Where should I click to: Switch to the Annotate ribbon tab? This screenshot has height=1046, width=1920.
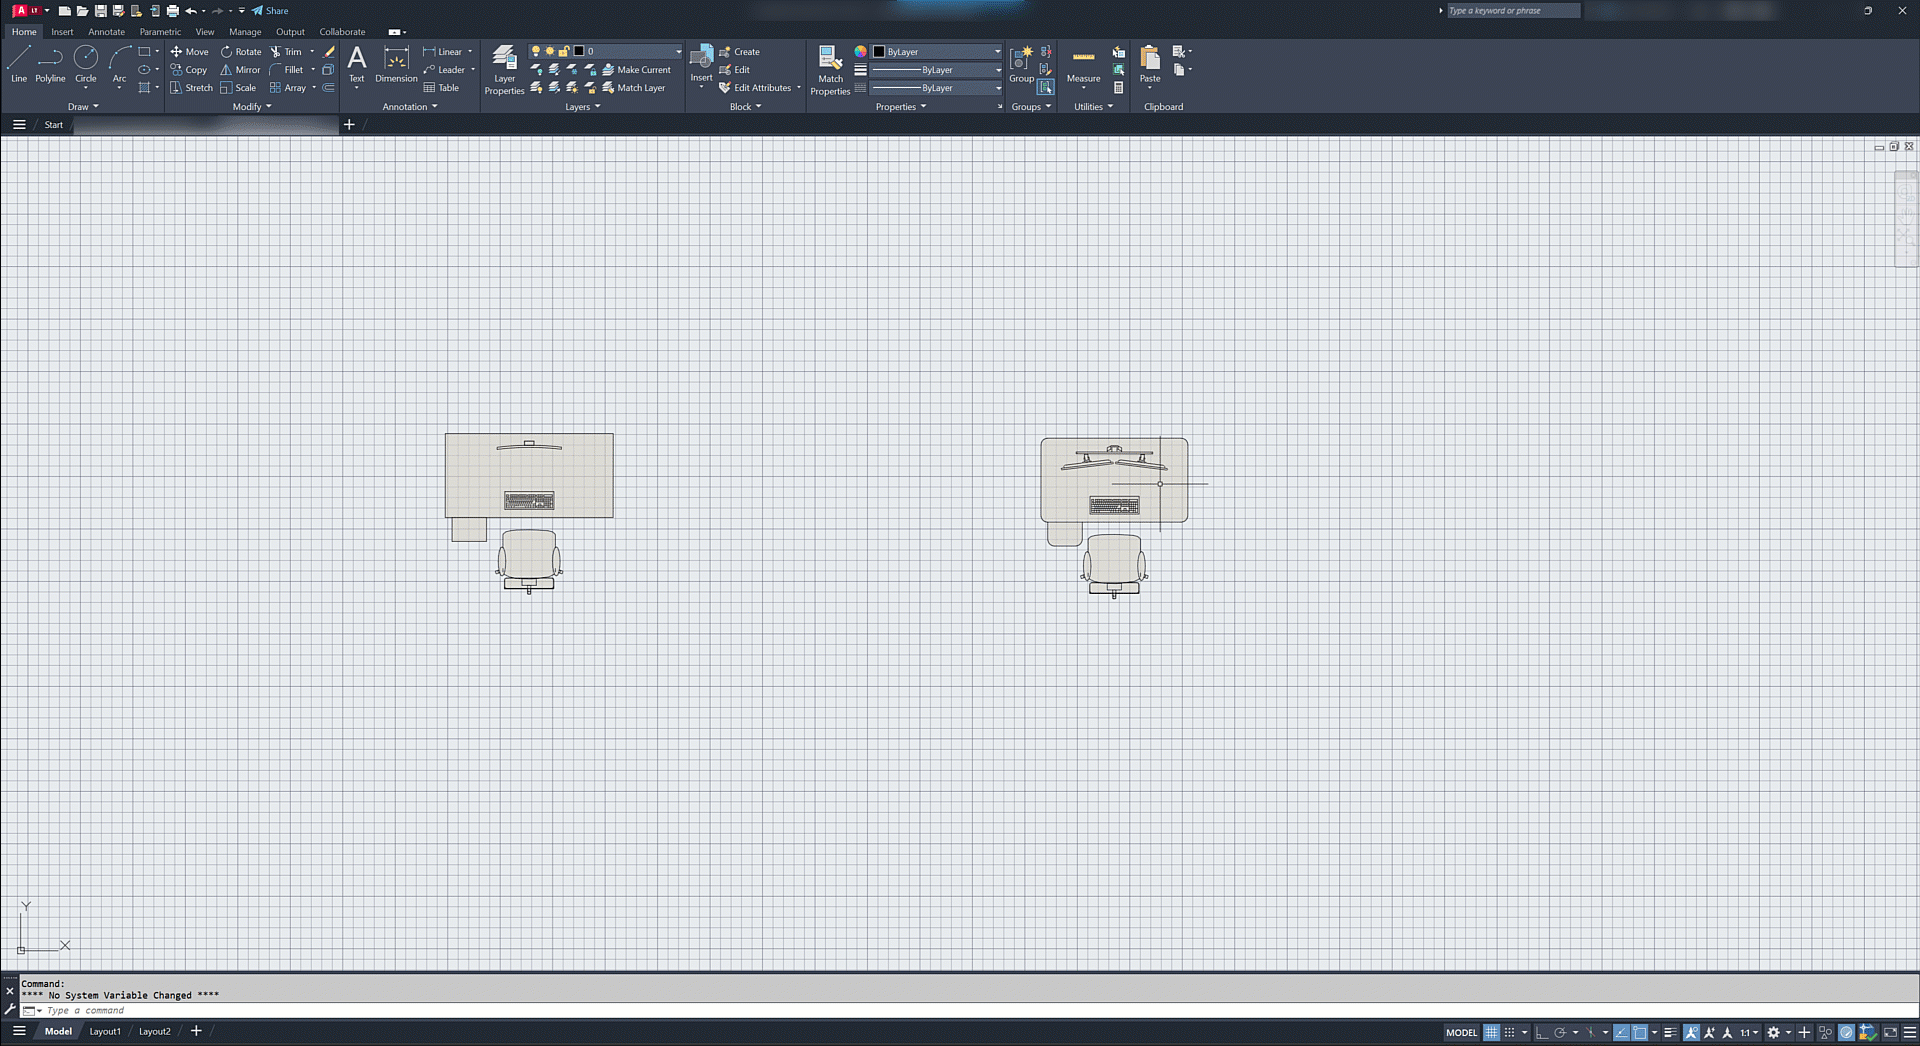(106, 32)
